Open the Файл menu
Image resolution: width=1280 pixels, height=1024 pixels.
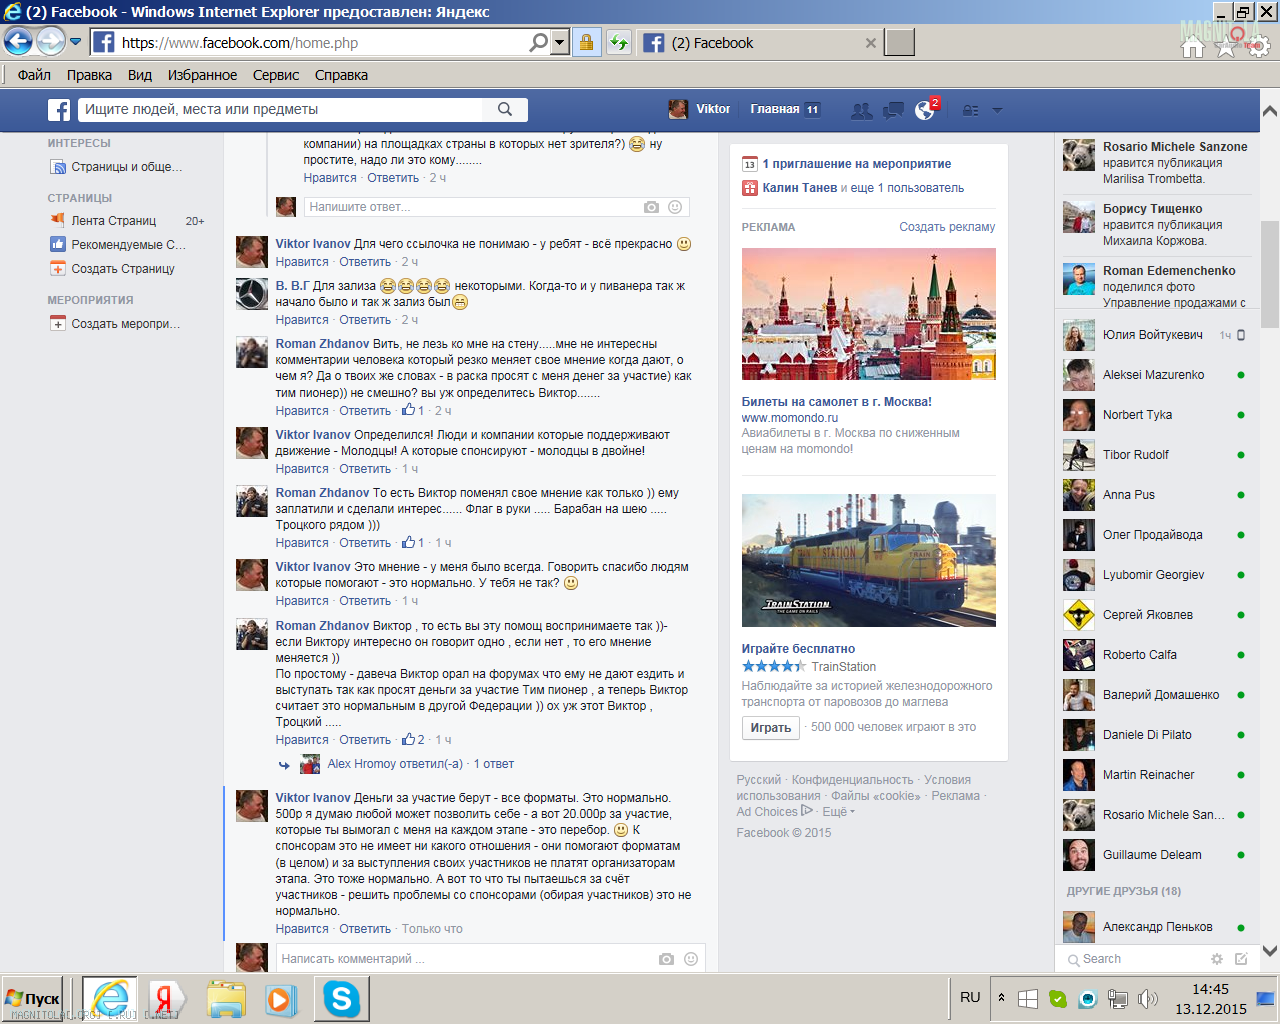pyautogui.click(x=34, y=75)
